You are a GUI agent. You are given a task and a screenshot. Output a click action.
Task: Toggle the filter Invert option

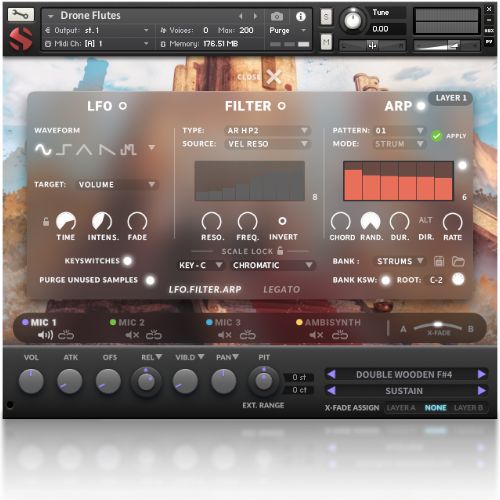[x=282, y=221]
